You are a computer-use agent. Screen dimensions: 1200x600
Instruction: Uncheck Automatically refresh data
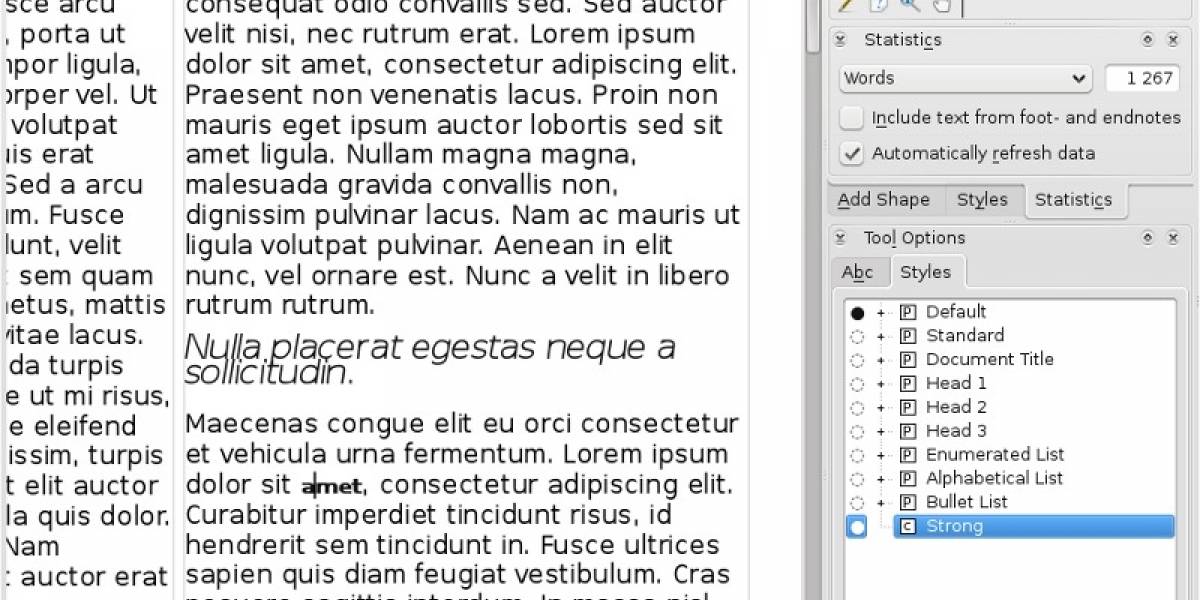[x=852, y=154]
